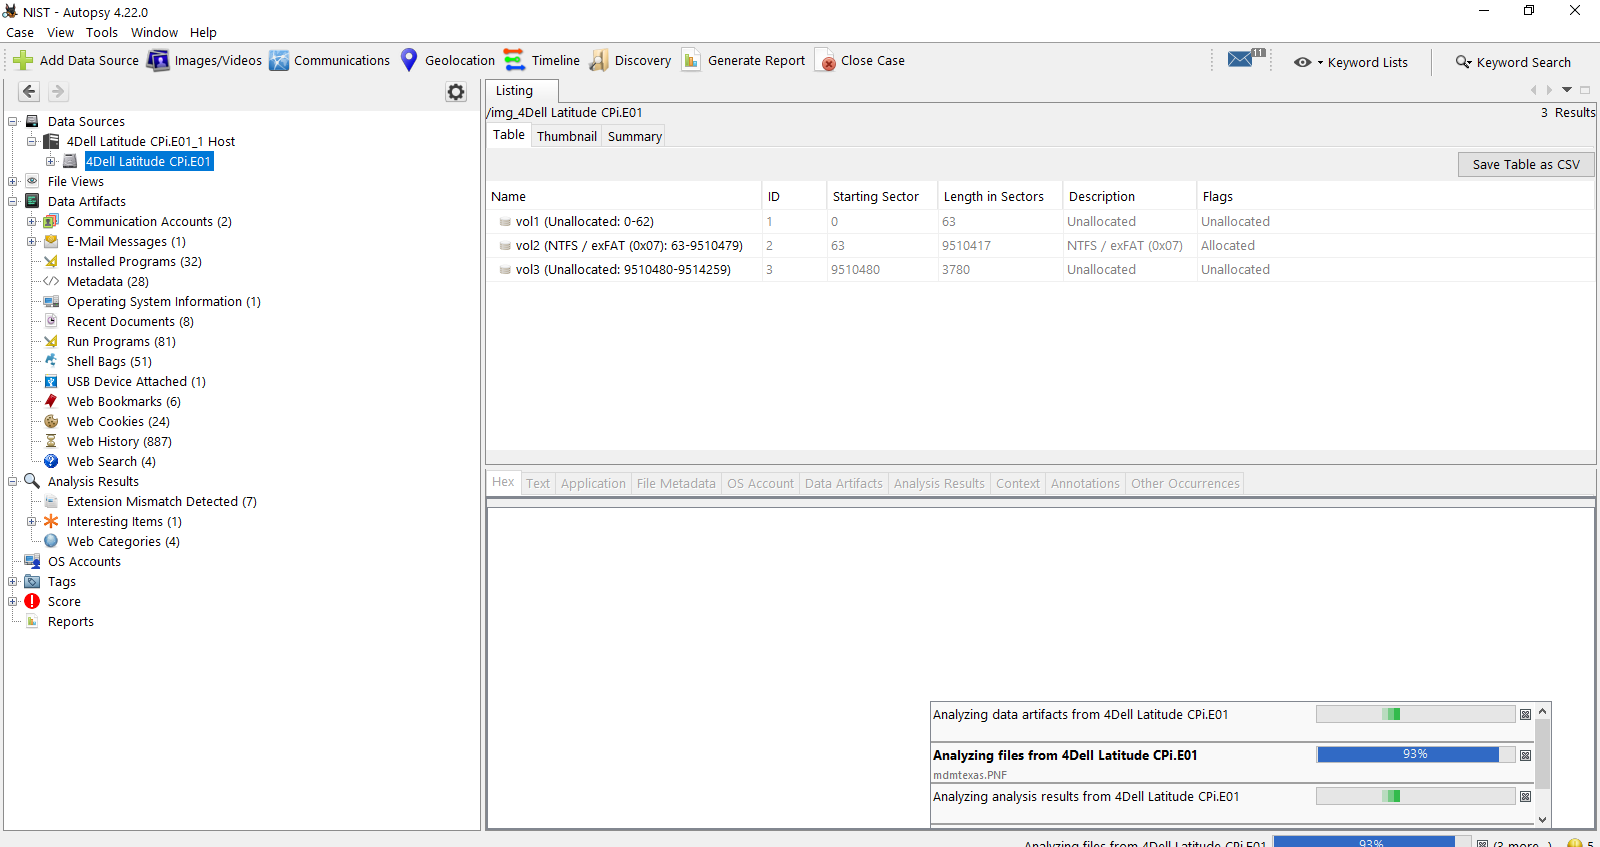Open tree view gear options
This screenshot has height=847, width=1600.
(456, 92)
